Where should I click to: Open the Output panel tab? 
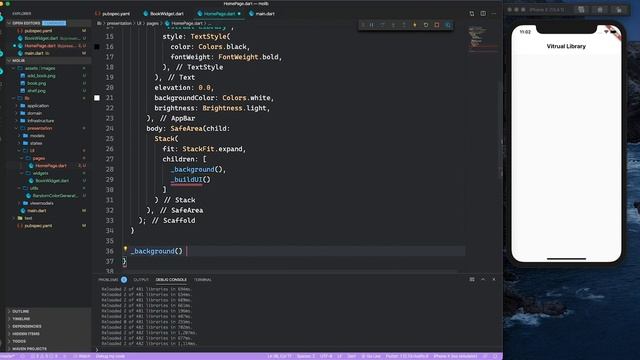141,280
